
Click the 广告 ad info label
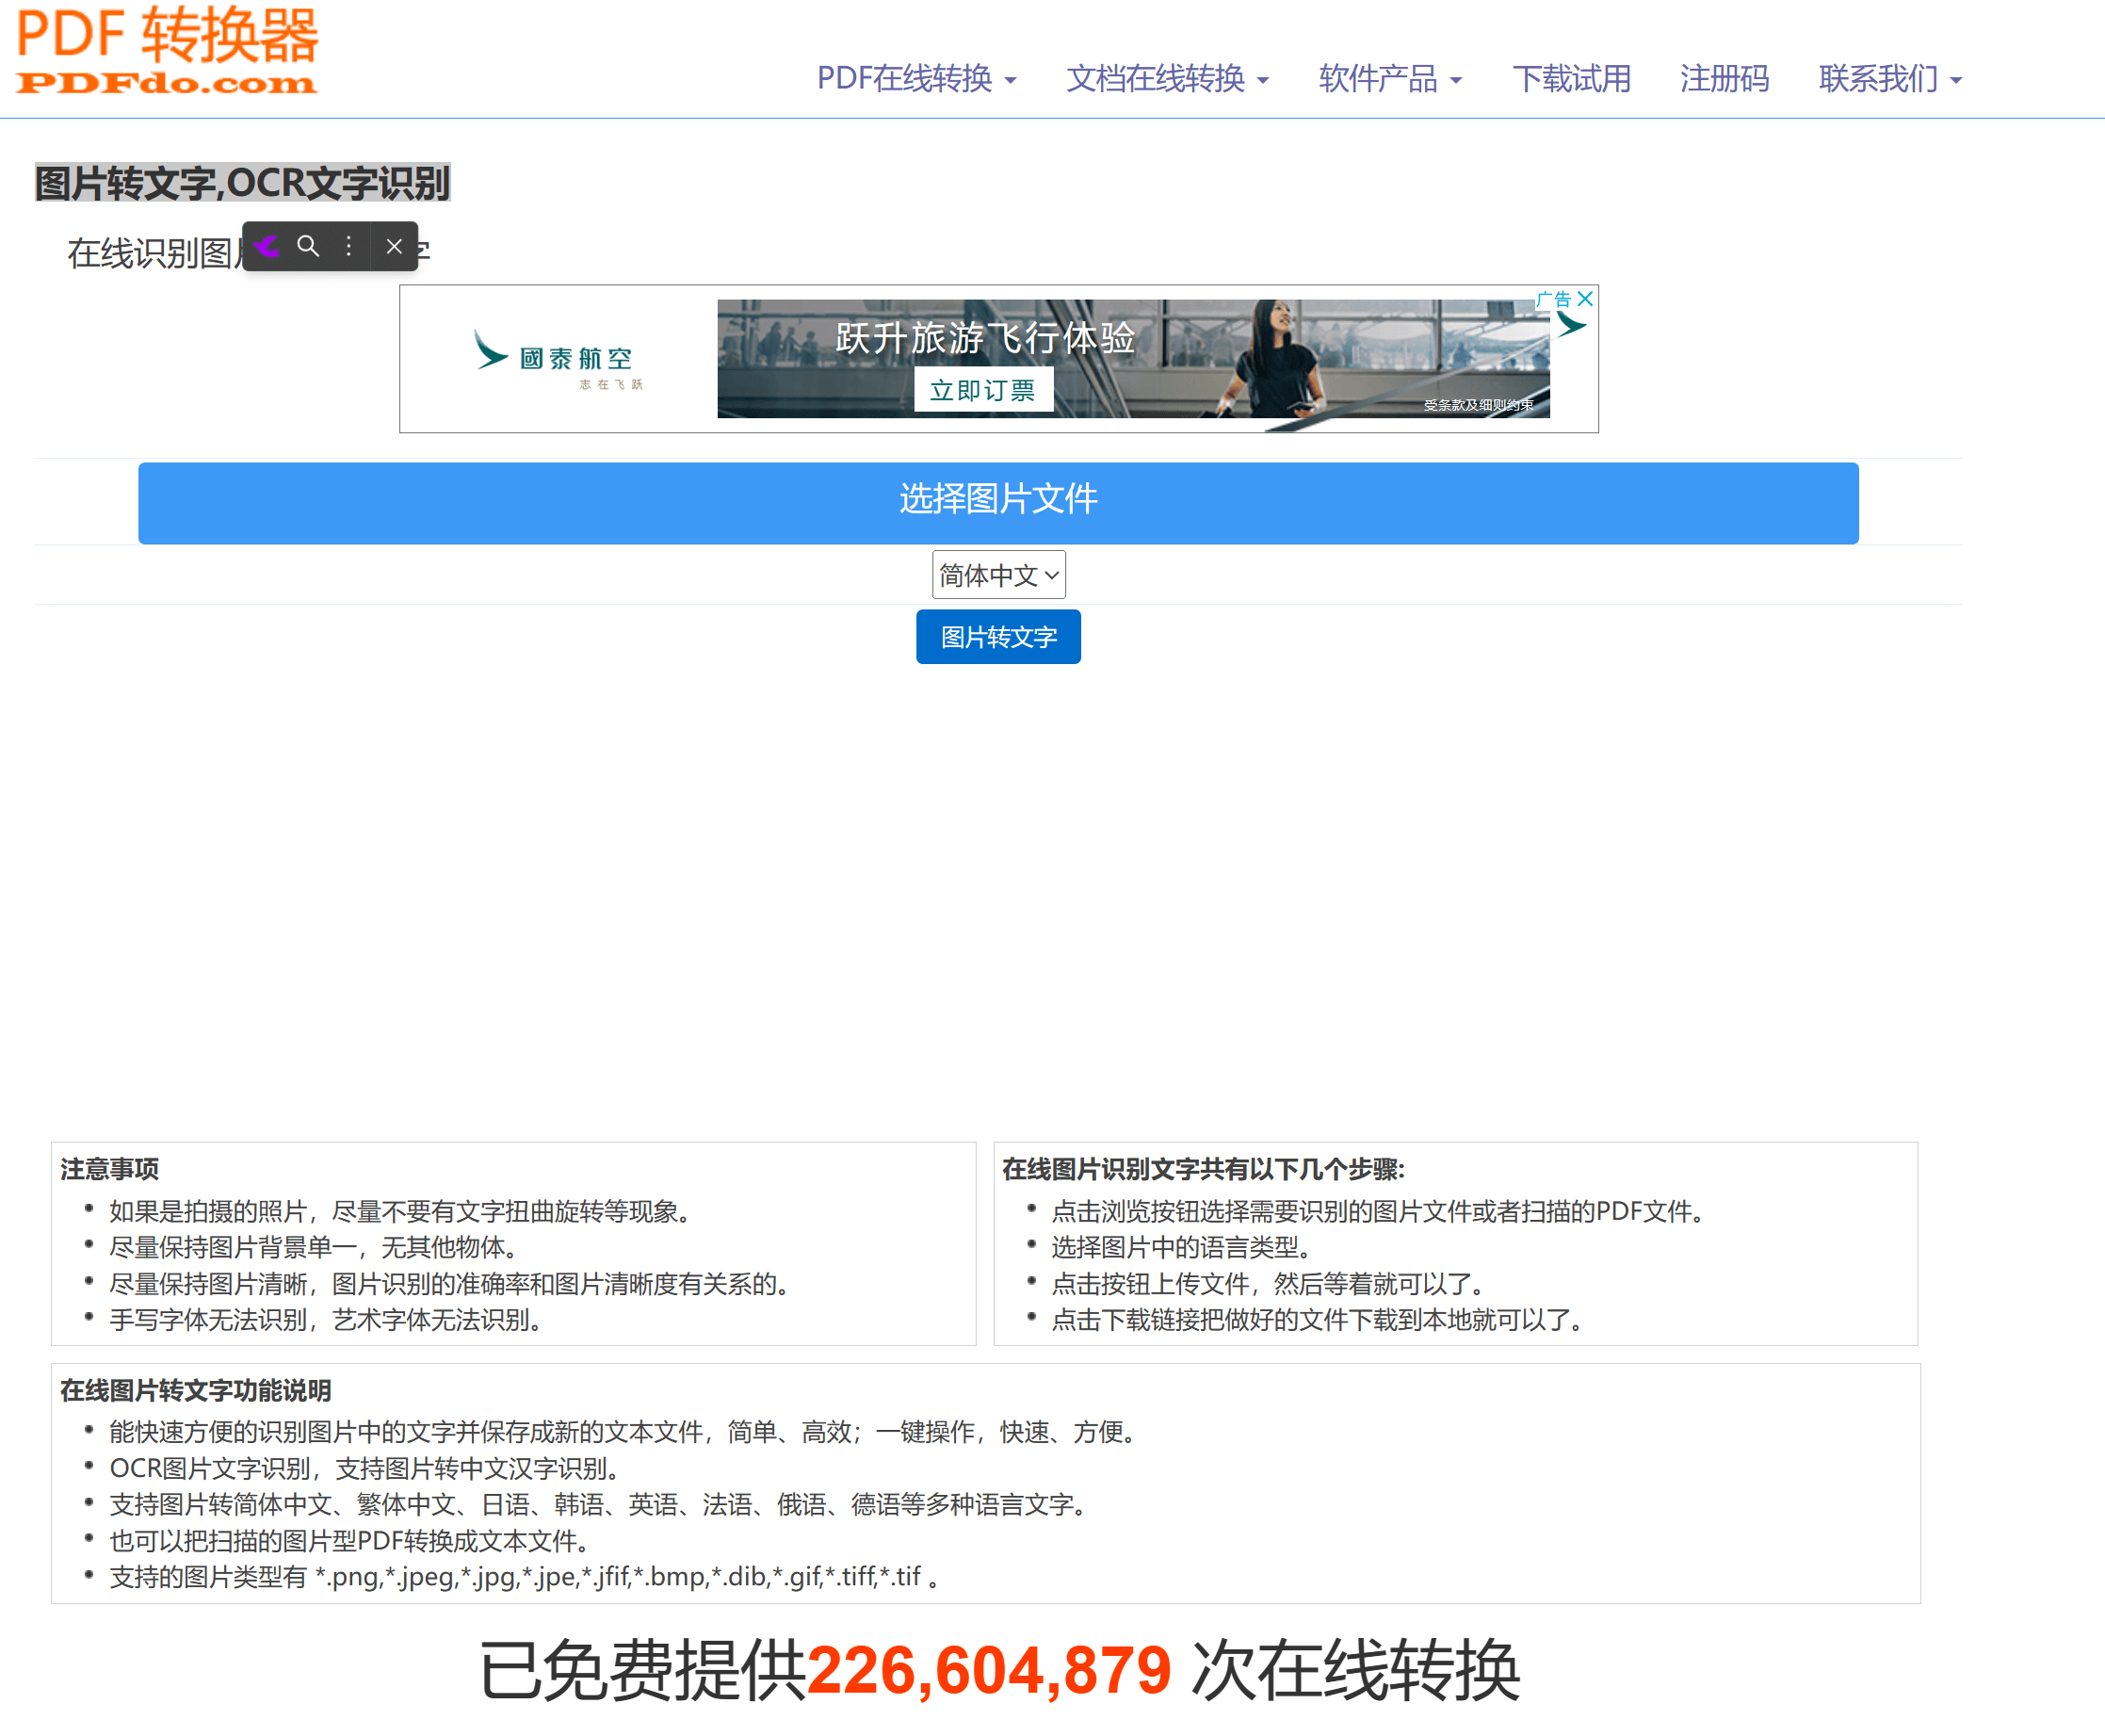1554,299
